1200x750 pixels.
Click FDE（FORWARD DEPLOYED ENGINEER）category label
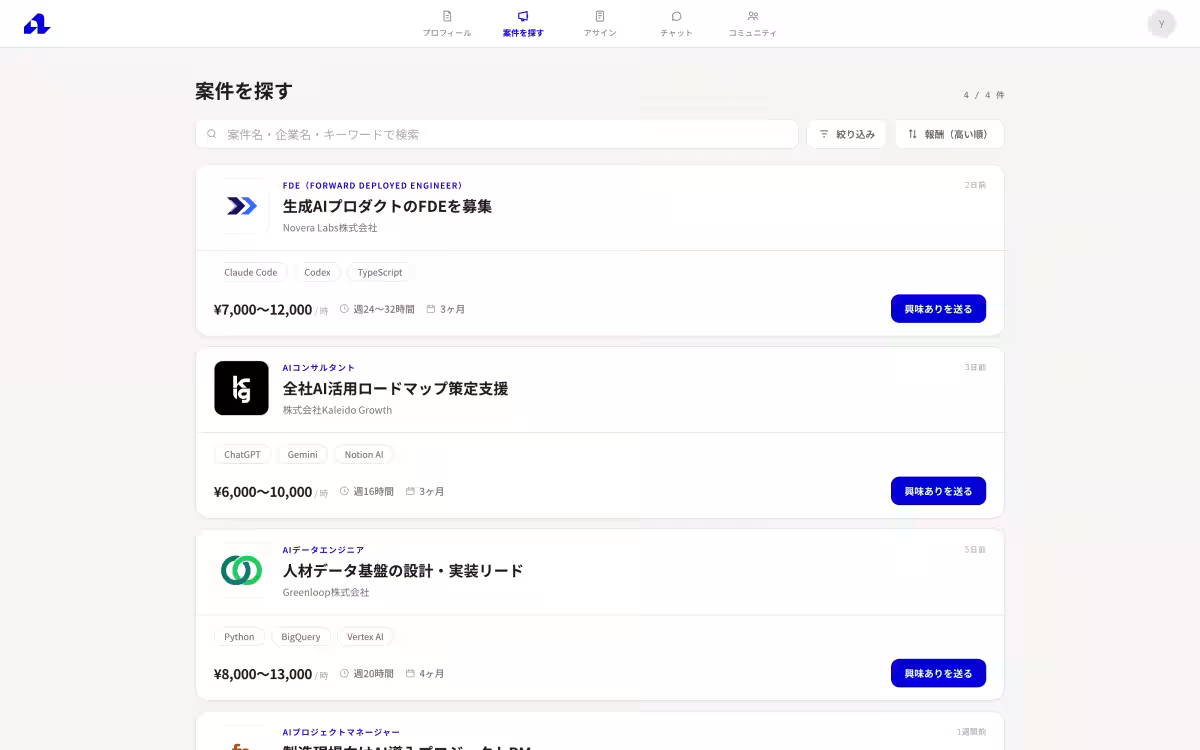(372, 185)
